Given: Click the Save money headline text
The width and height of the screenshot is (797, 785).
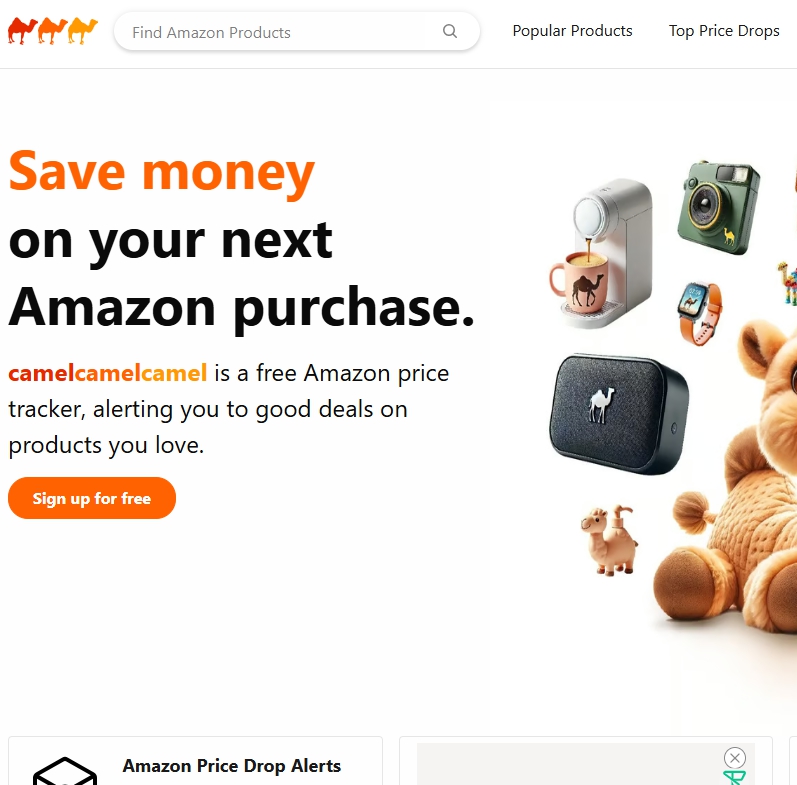Looking at the screenshot, I should click(162, 172).
